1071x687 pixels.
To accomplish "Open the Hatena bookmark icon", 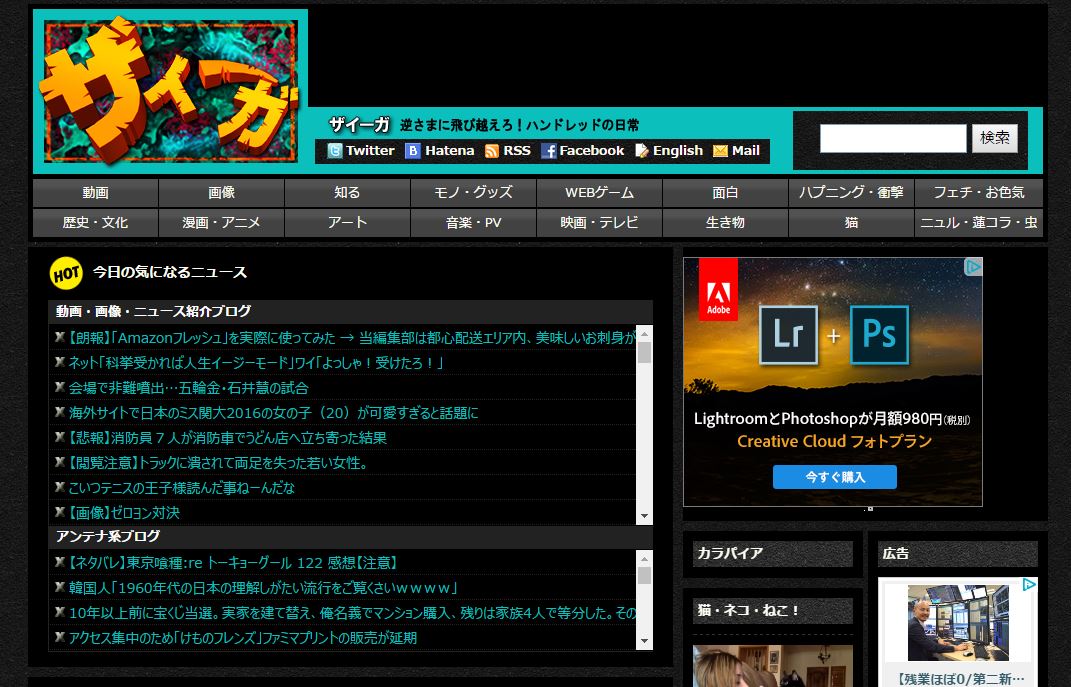I will (412, 151).
